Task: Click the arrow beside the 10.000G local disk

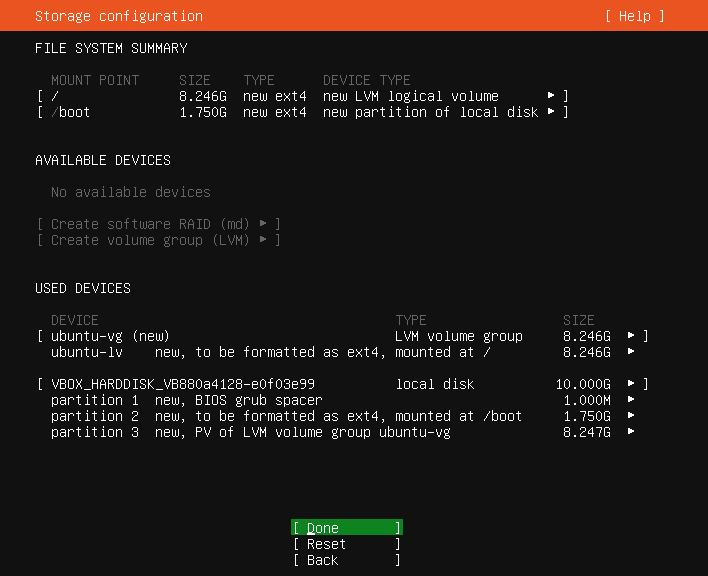Action: 631,384
